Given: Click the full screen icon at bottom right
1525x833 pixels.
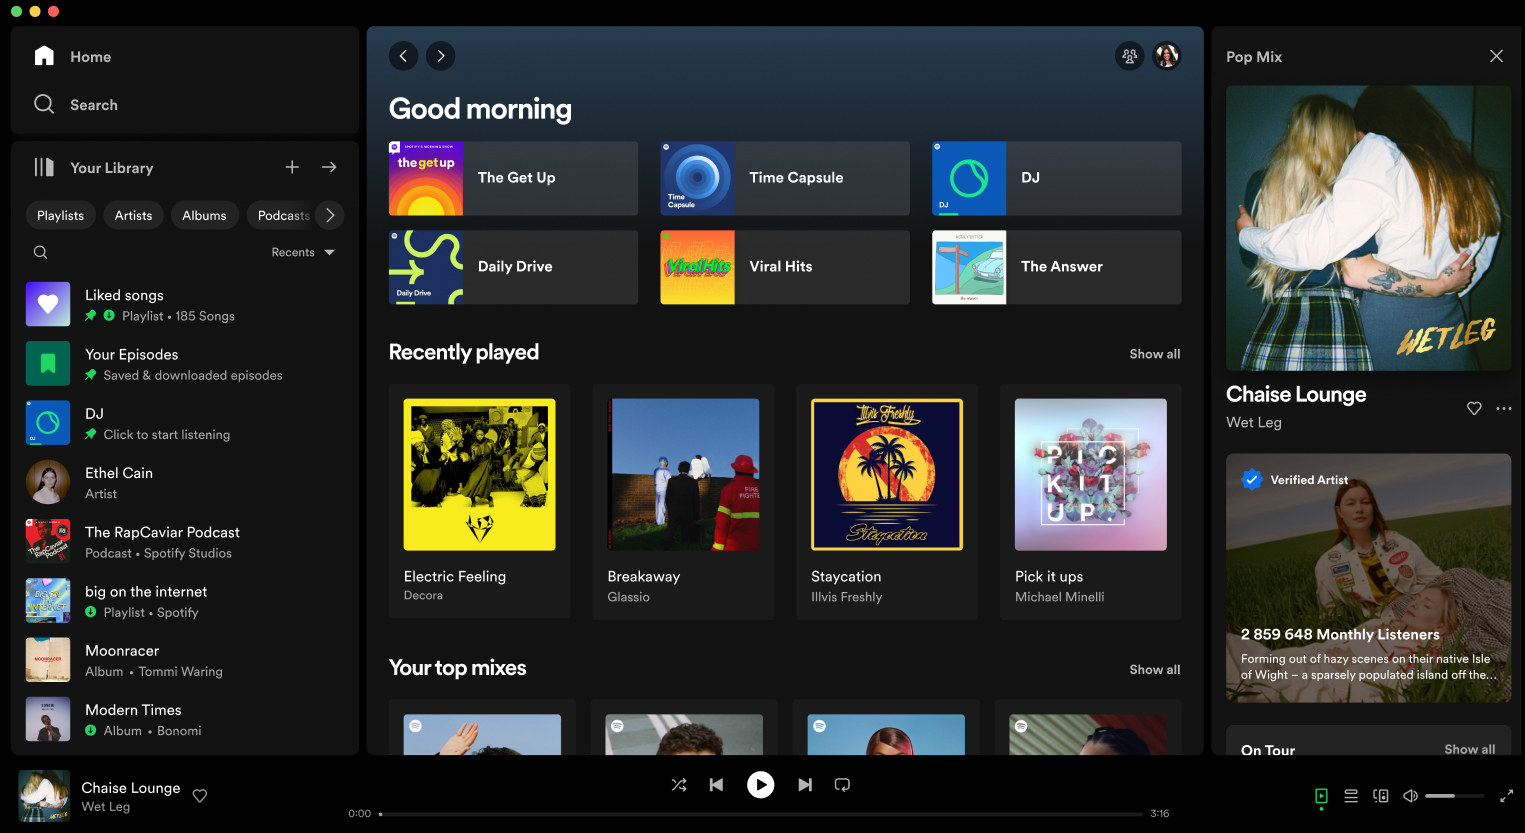Looking at the screenshot, I should (x=1506, y=796).
